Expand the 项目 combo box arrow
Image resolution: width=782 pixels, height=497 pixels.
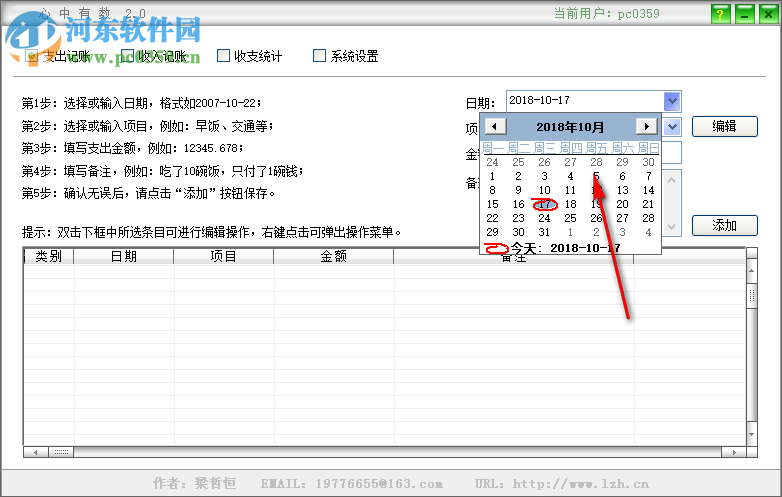[672, 127]
